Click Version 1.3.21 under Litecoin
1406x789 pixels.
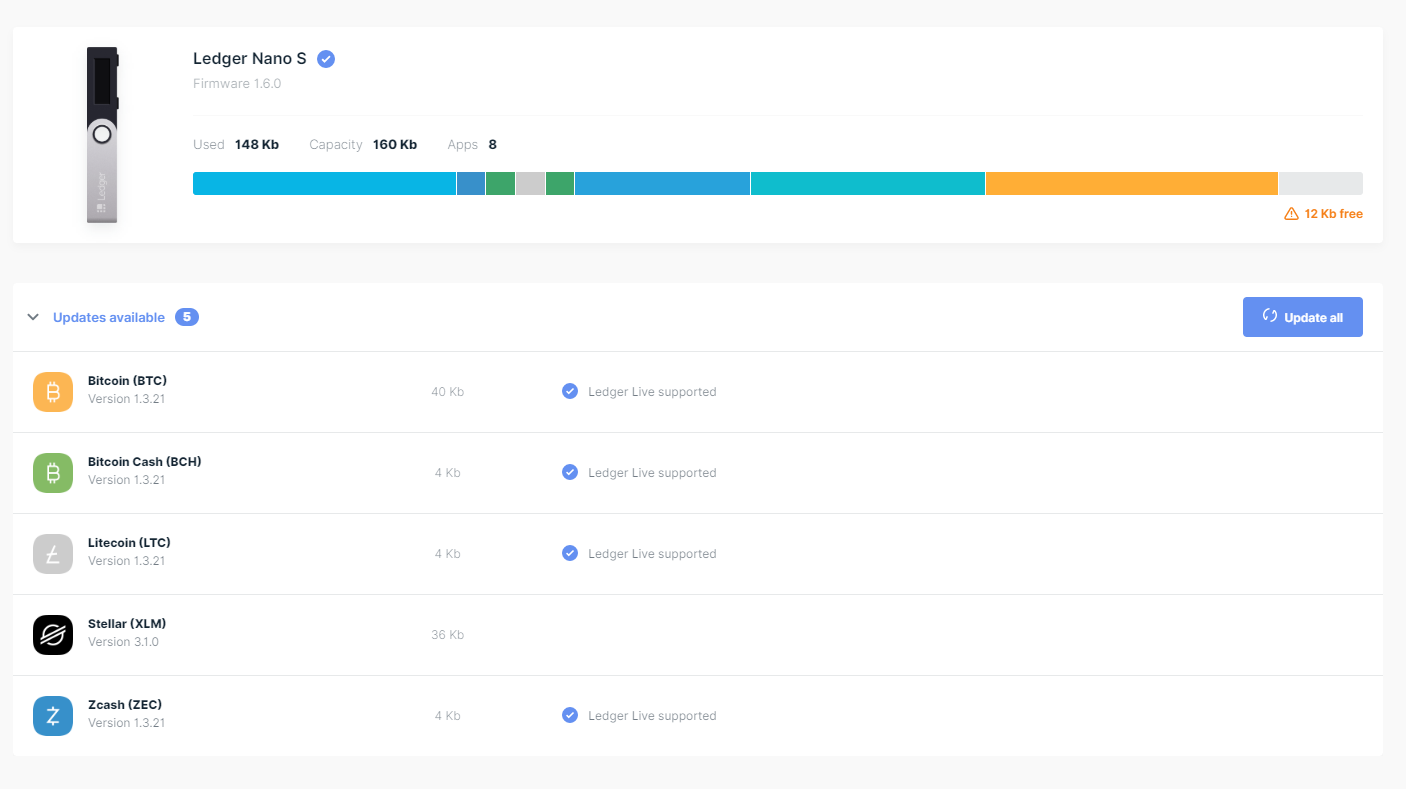click(x=126, y=561)
